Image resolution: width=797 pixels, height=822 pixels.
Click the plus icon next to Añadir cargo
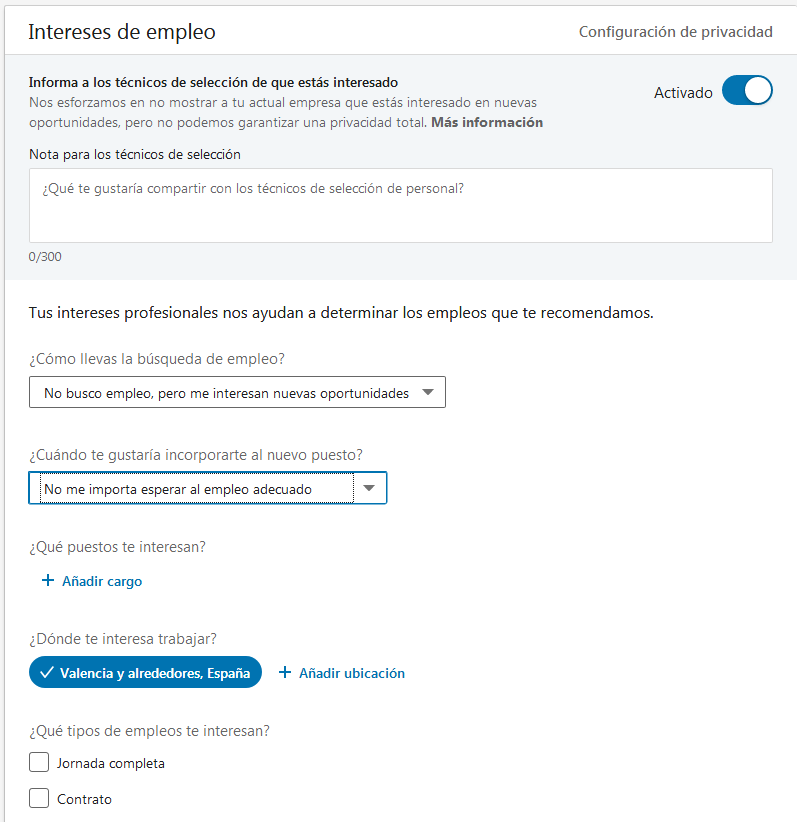47,580
